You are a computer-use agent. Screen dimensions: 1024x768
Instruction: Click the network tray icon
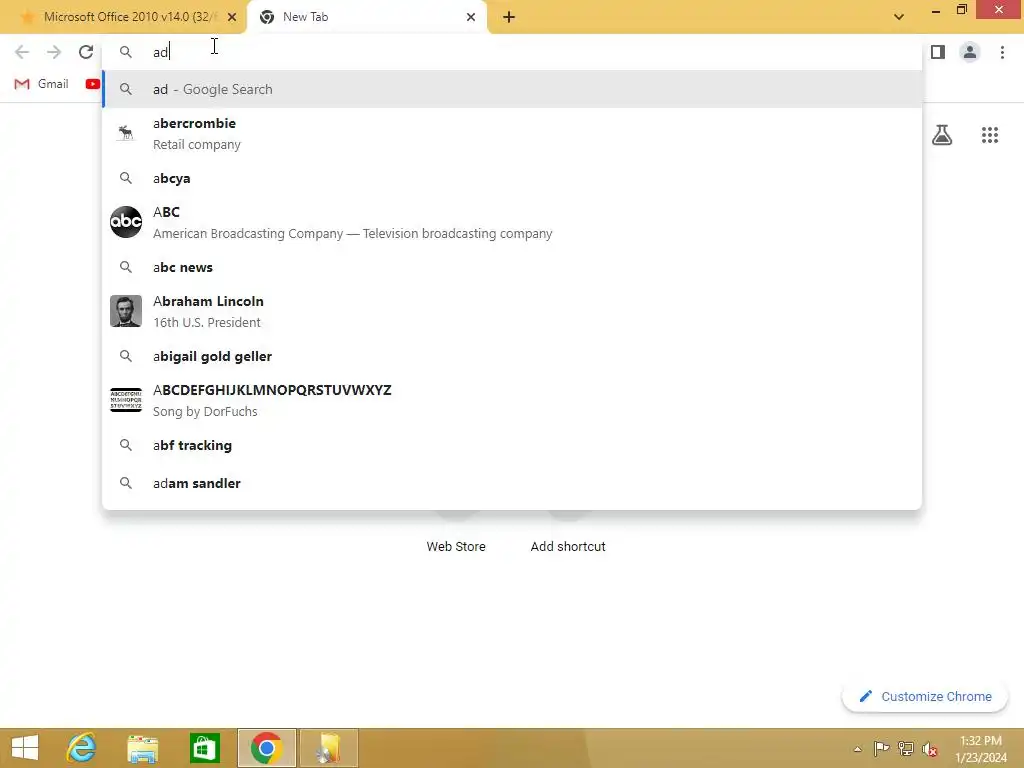(906, 748)
